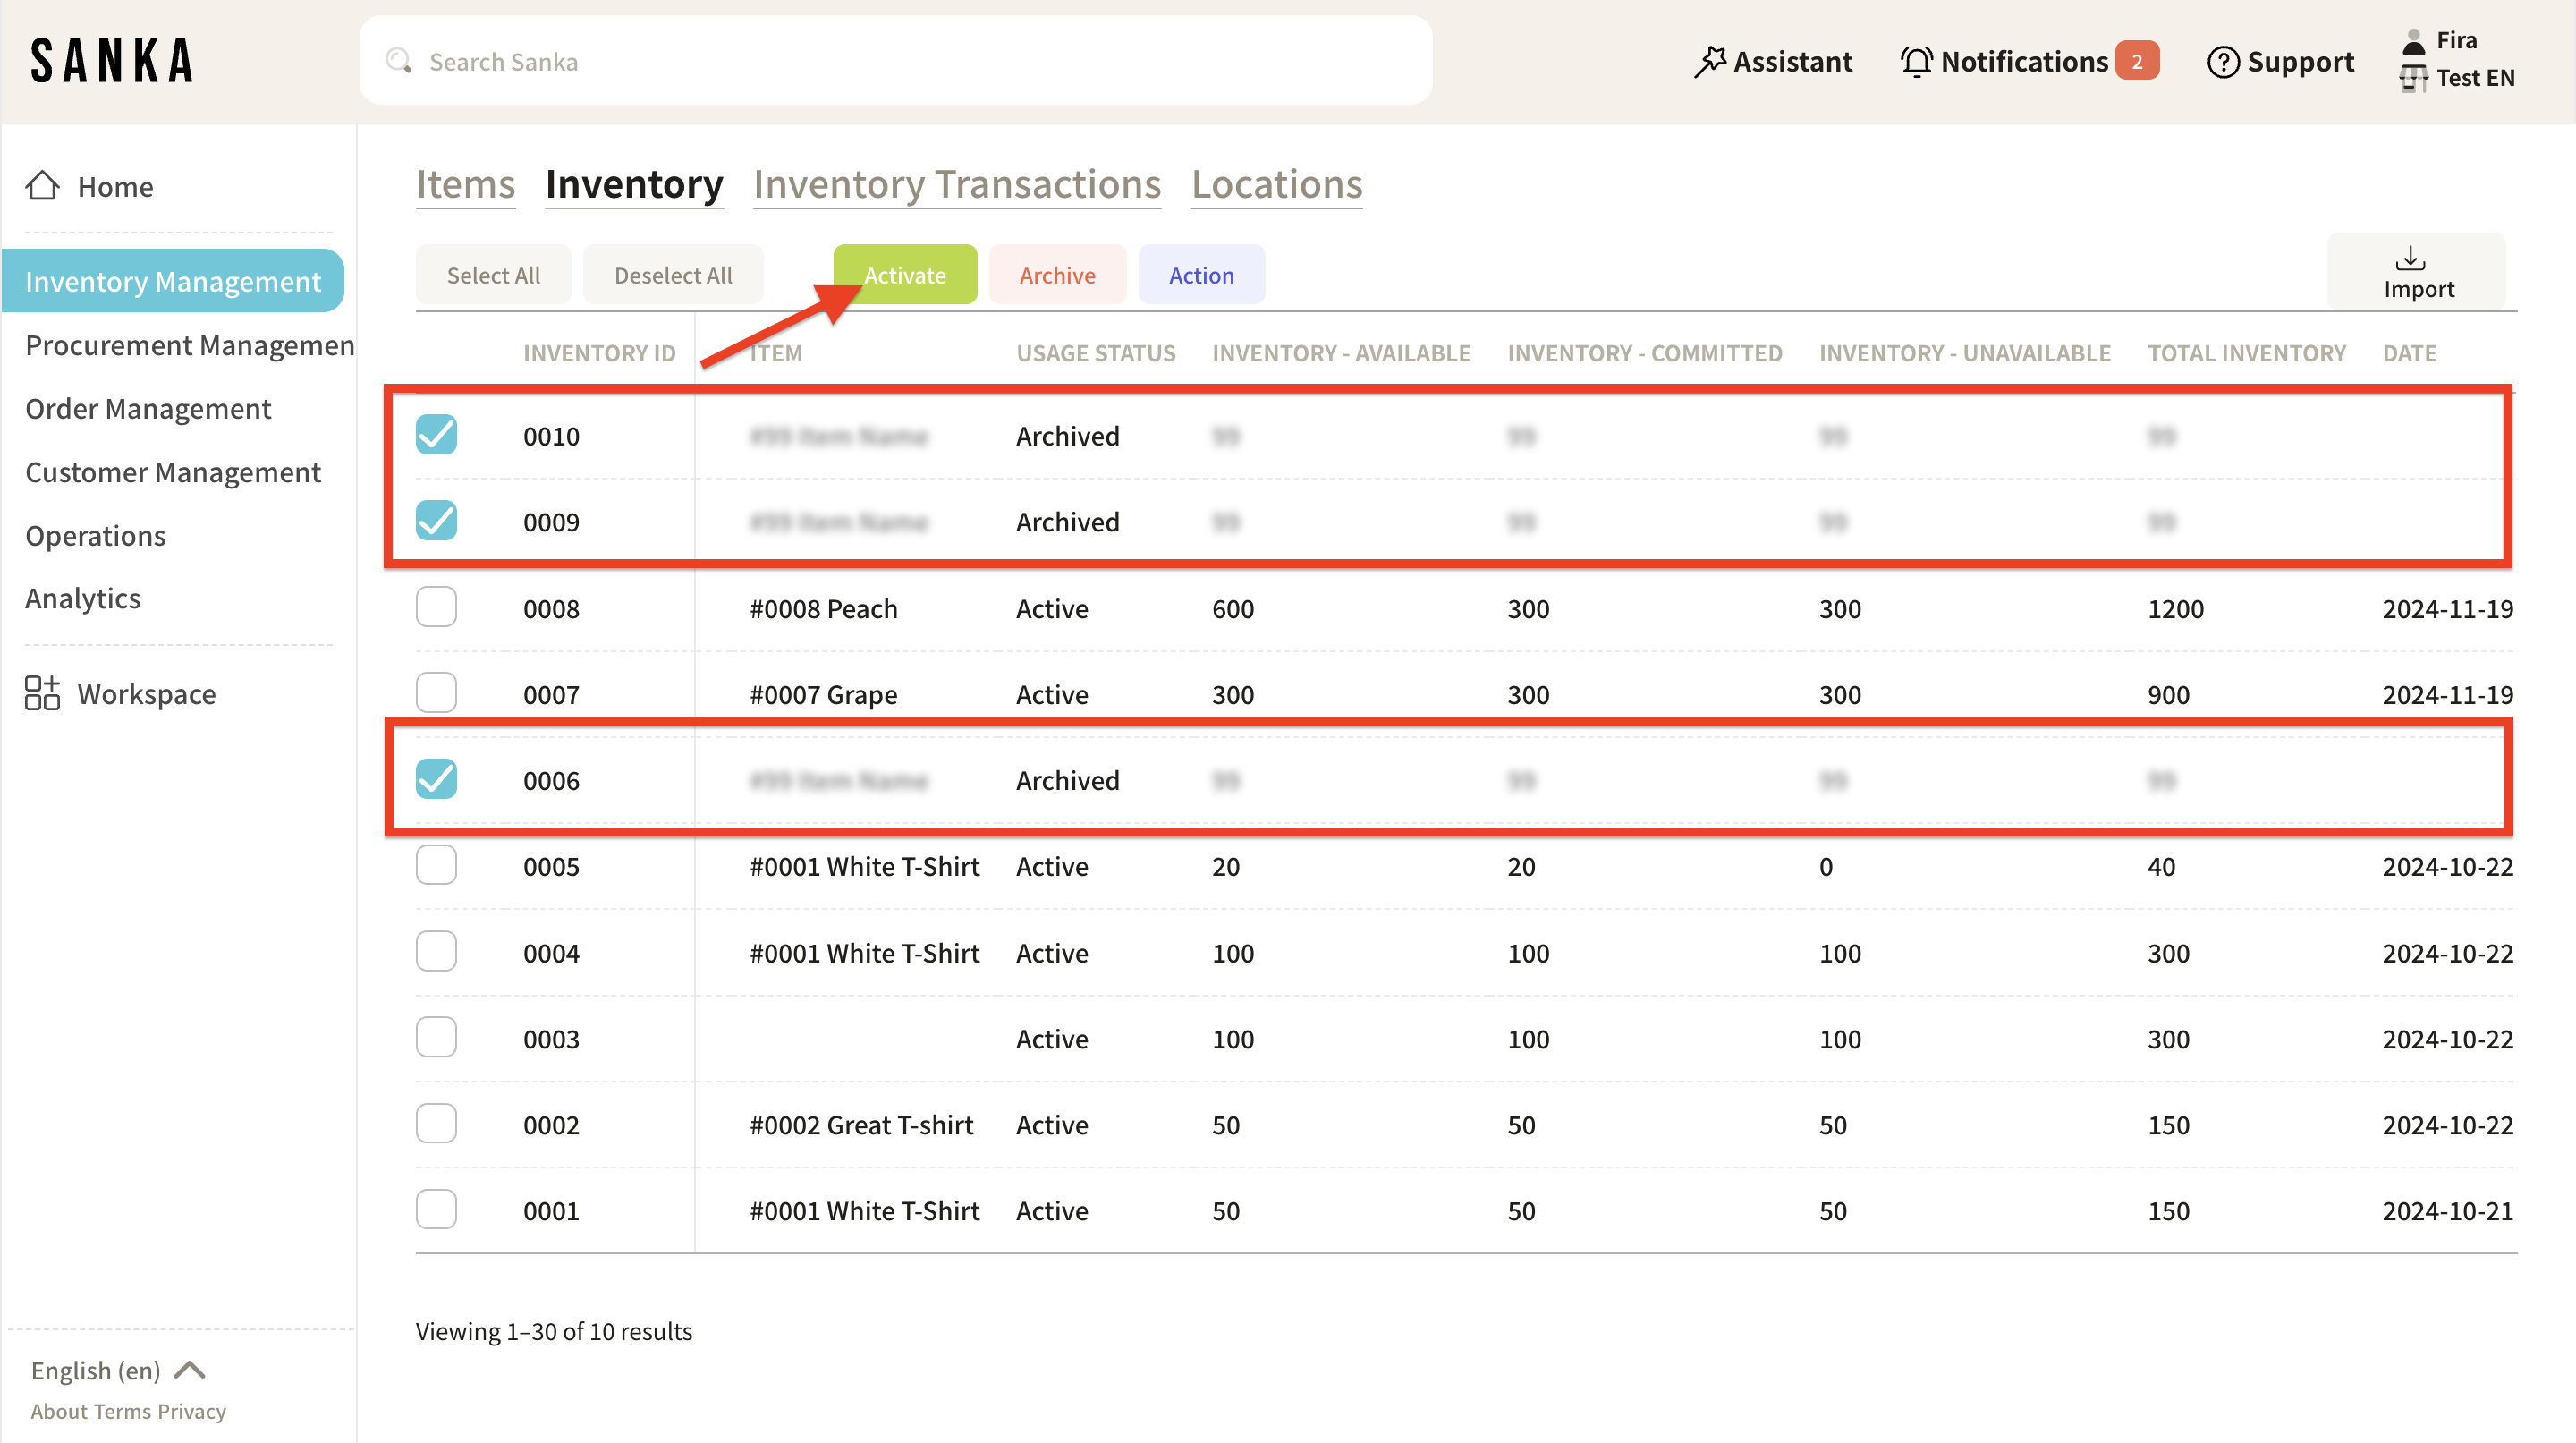
Task: Uncheck inventory 0006 checkbox
Action: point(436,779)
